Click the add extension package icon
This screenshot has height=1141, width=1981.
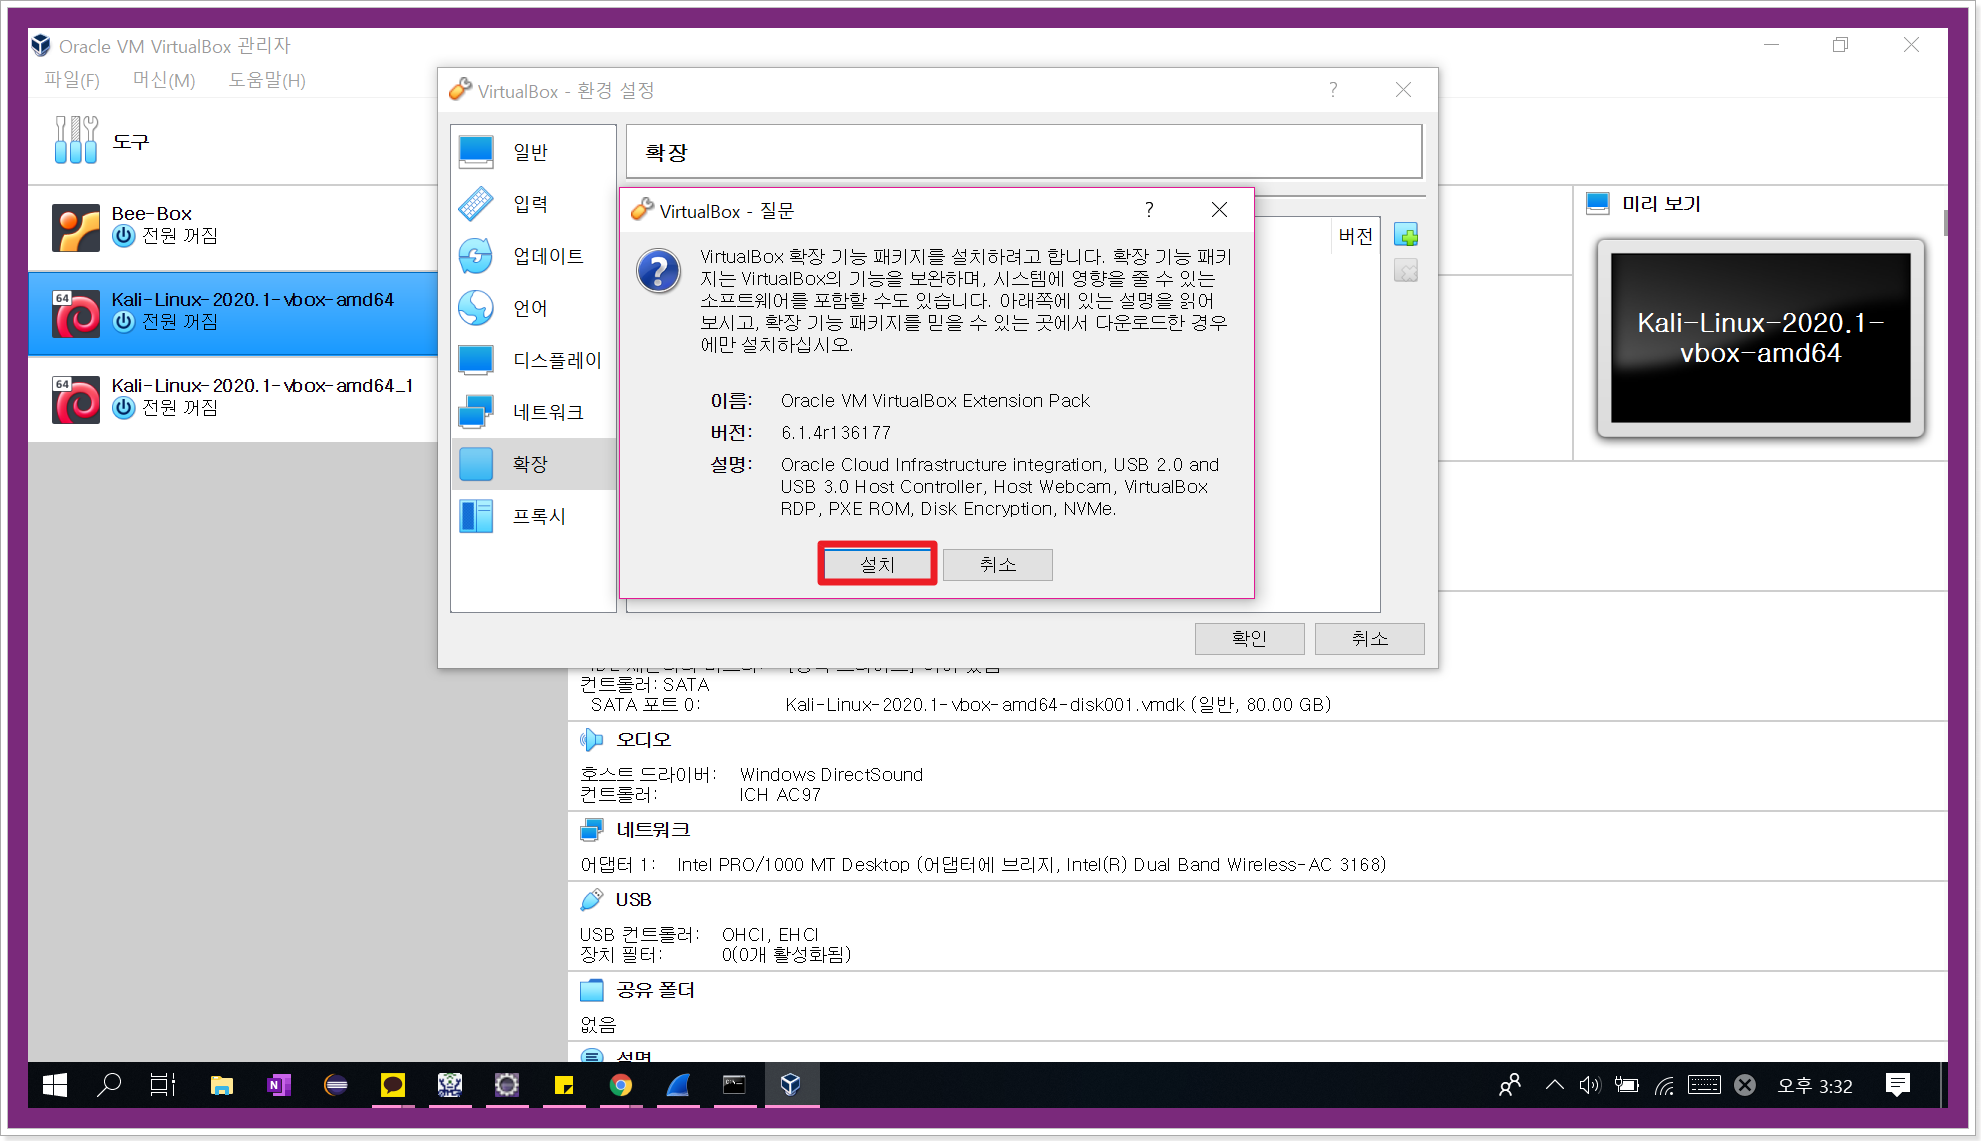coord(1406,236)
